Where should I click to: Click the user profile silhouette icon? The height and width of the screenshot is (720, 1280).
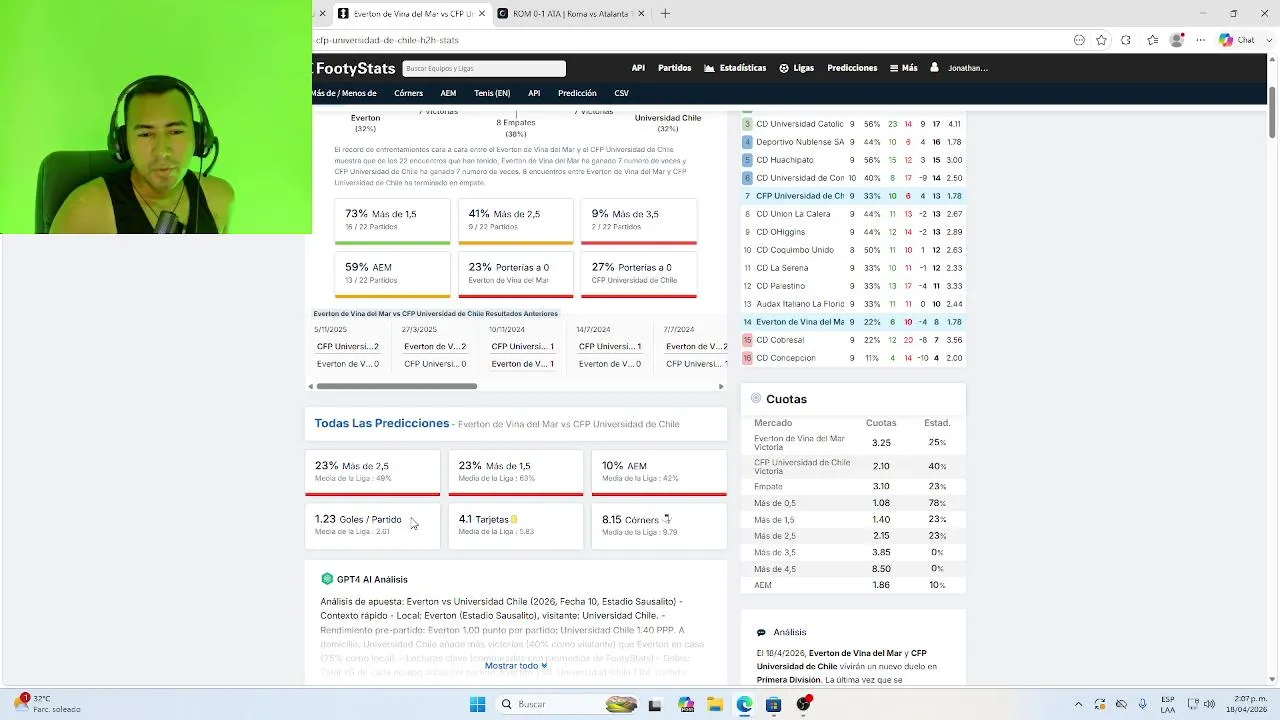pyautogui.click(x=934, y=67)
